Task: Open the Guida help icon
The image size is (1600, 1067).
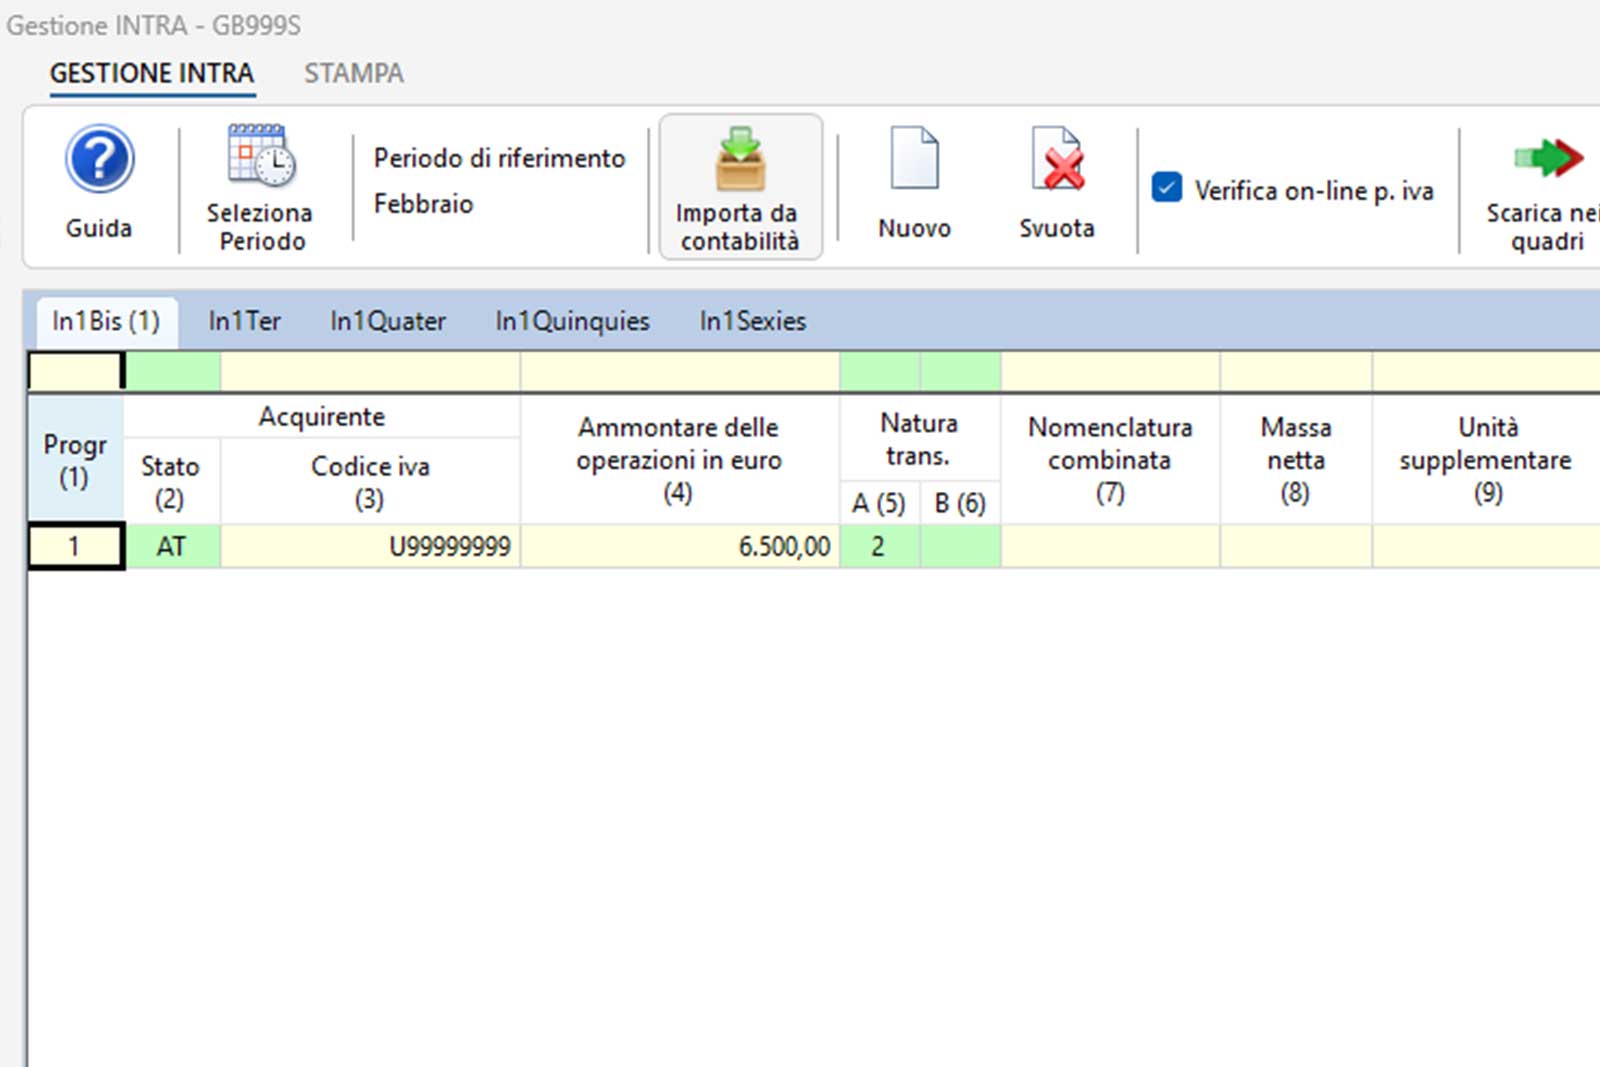Action: pyautogui.click(x=99, y=161)
